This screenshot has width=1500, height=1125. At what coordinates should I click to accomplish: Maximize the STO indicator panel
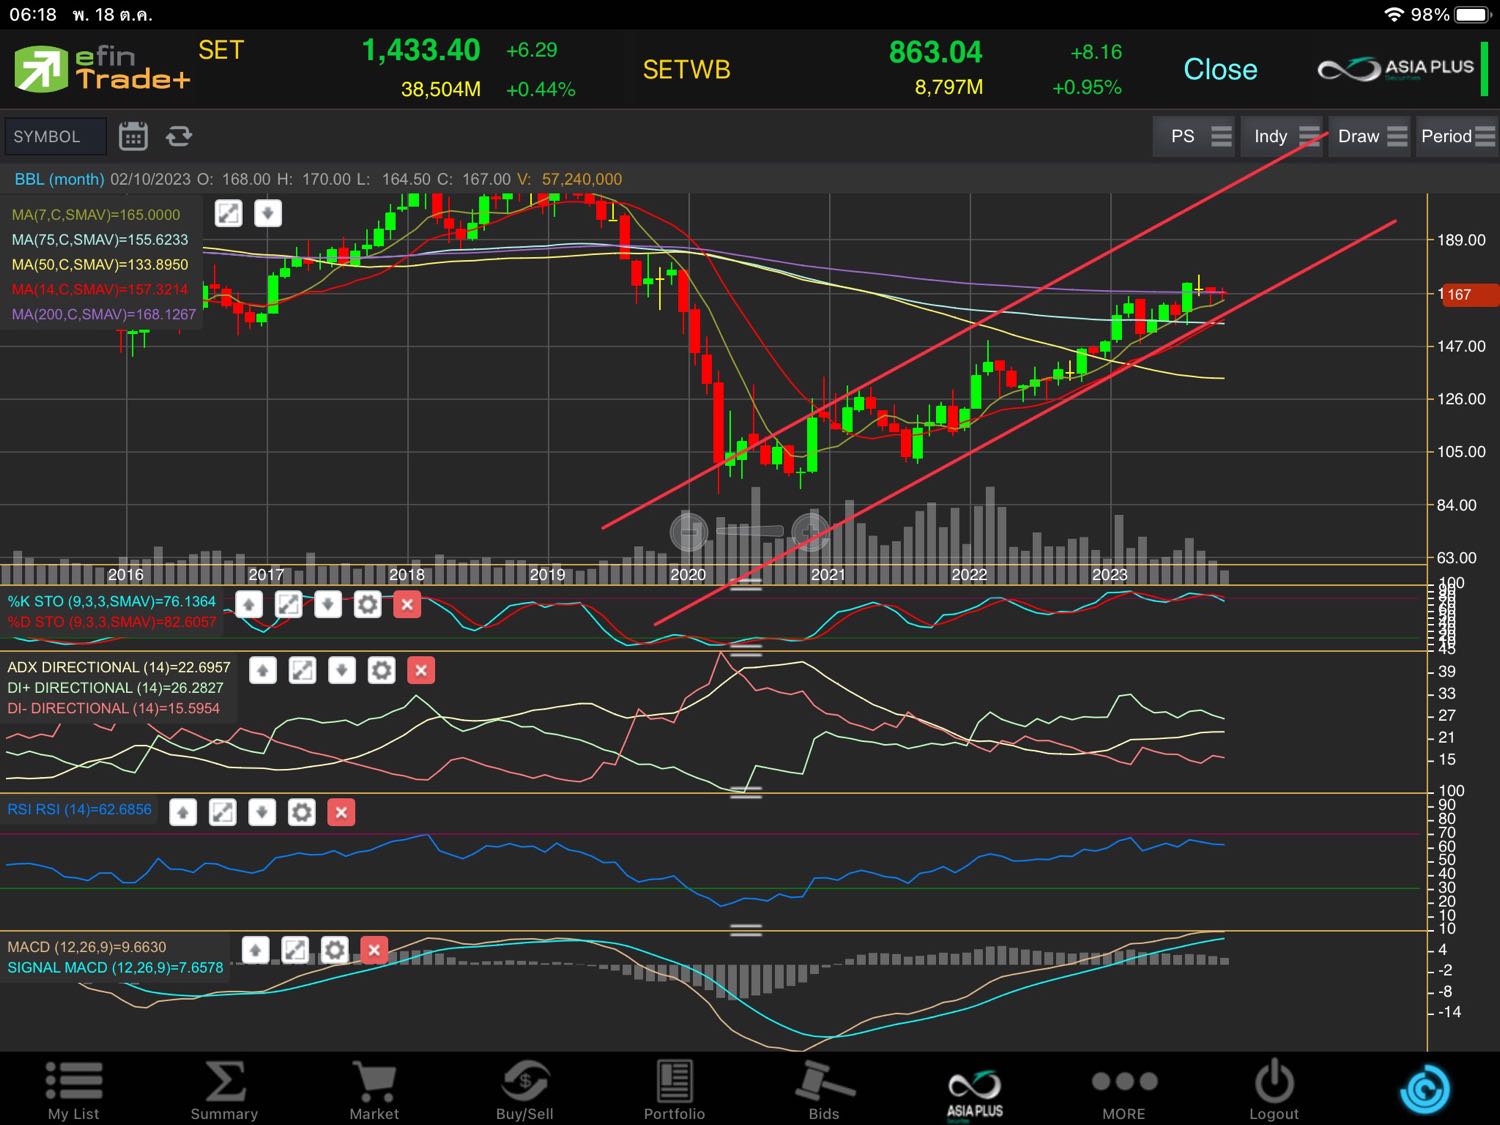[288, 604]
